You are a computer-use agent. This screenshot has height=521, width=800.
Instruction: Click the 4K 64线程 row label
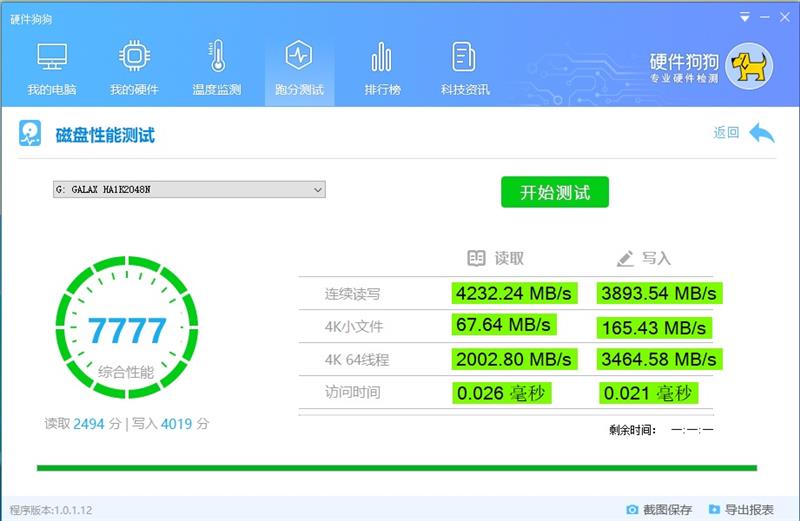pyautogui.click(x=357, y=360)
